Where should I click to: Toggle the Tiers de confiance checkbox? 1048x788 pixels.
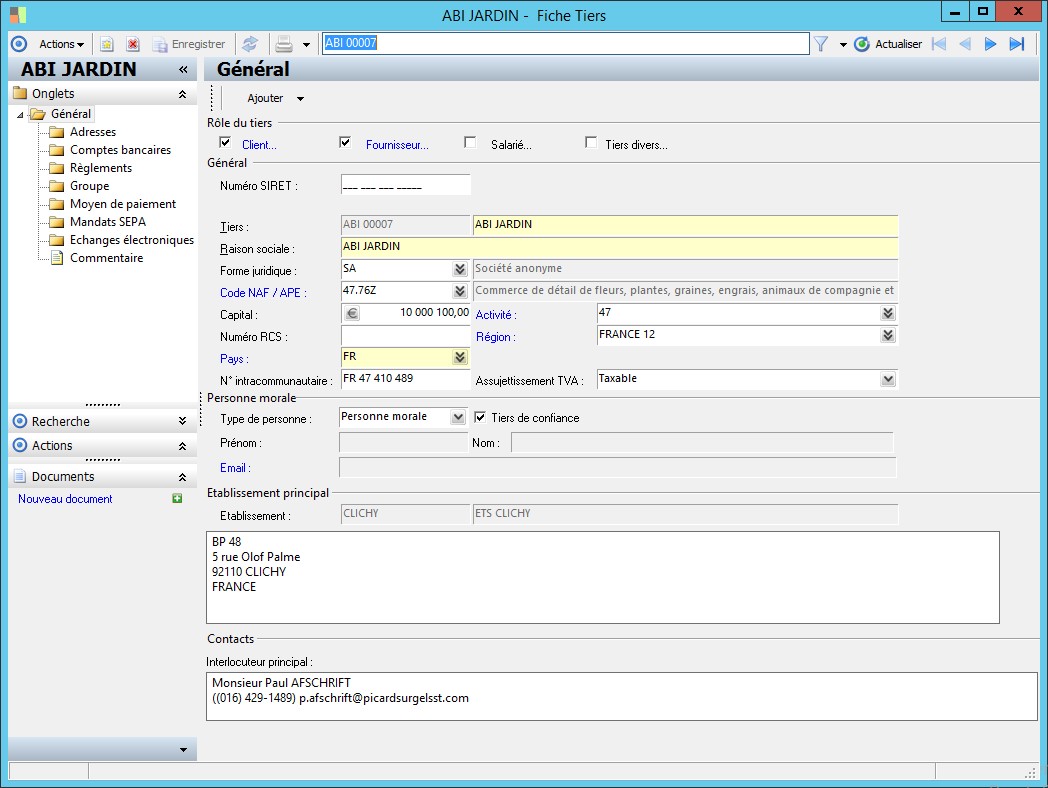pos(480,417)
